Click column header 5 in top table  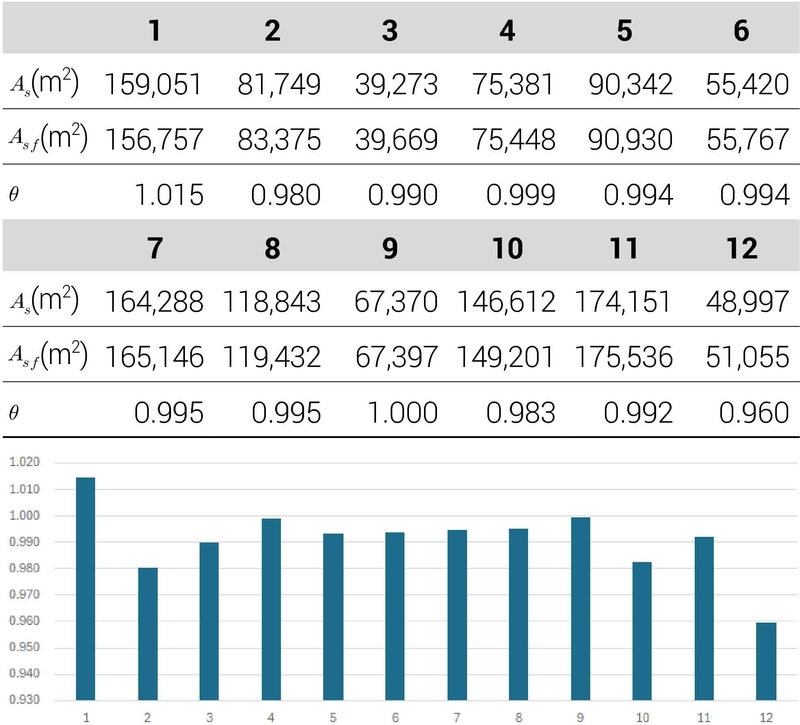(x=625, y=30)
